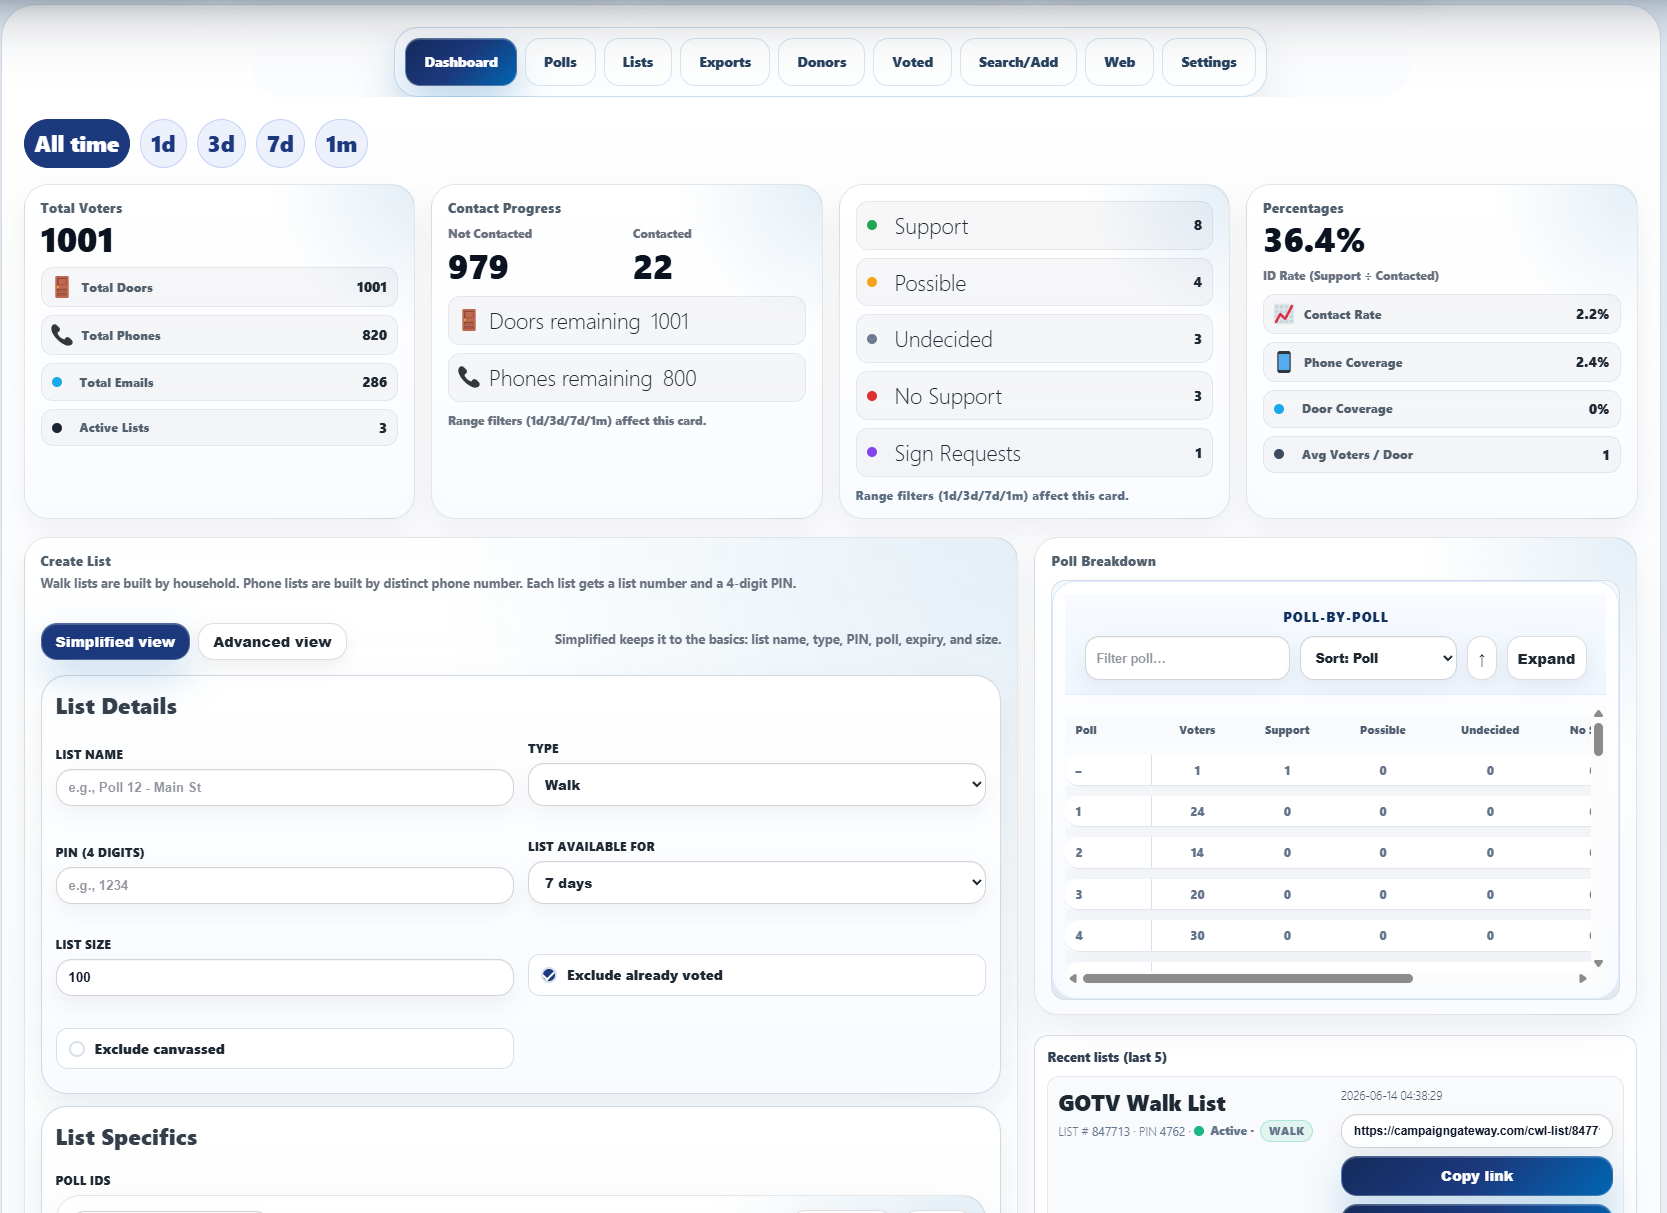The image size is (1667, 1213).
Task: Click the blue dot beside Door Coverage
Action: click(x=1279, y=409)
